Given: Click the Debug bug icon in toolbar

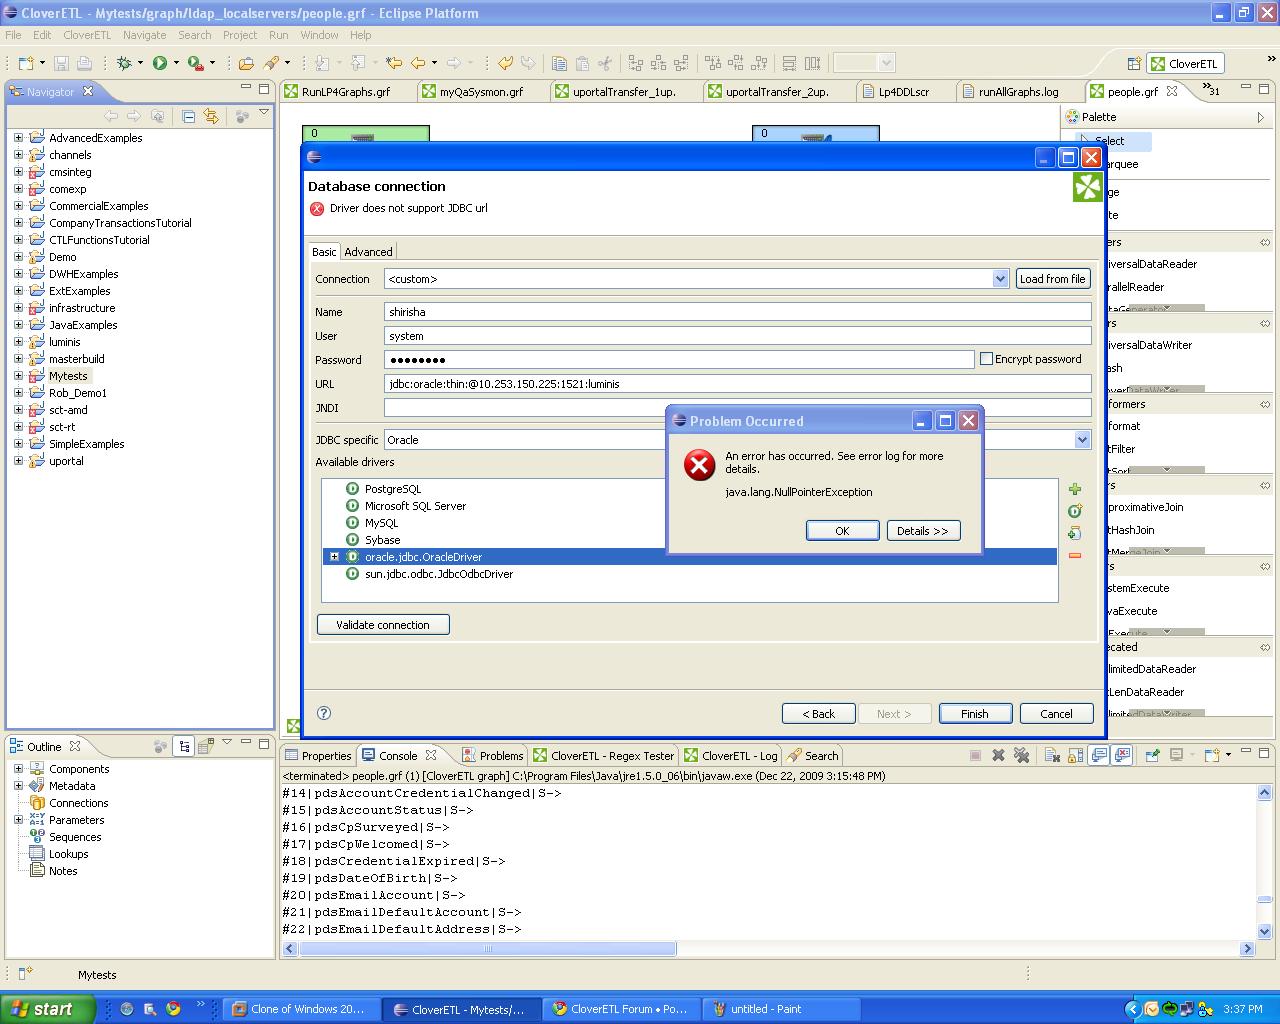Looking at the screenshot, I should [124, 63].
